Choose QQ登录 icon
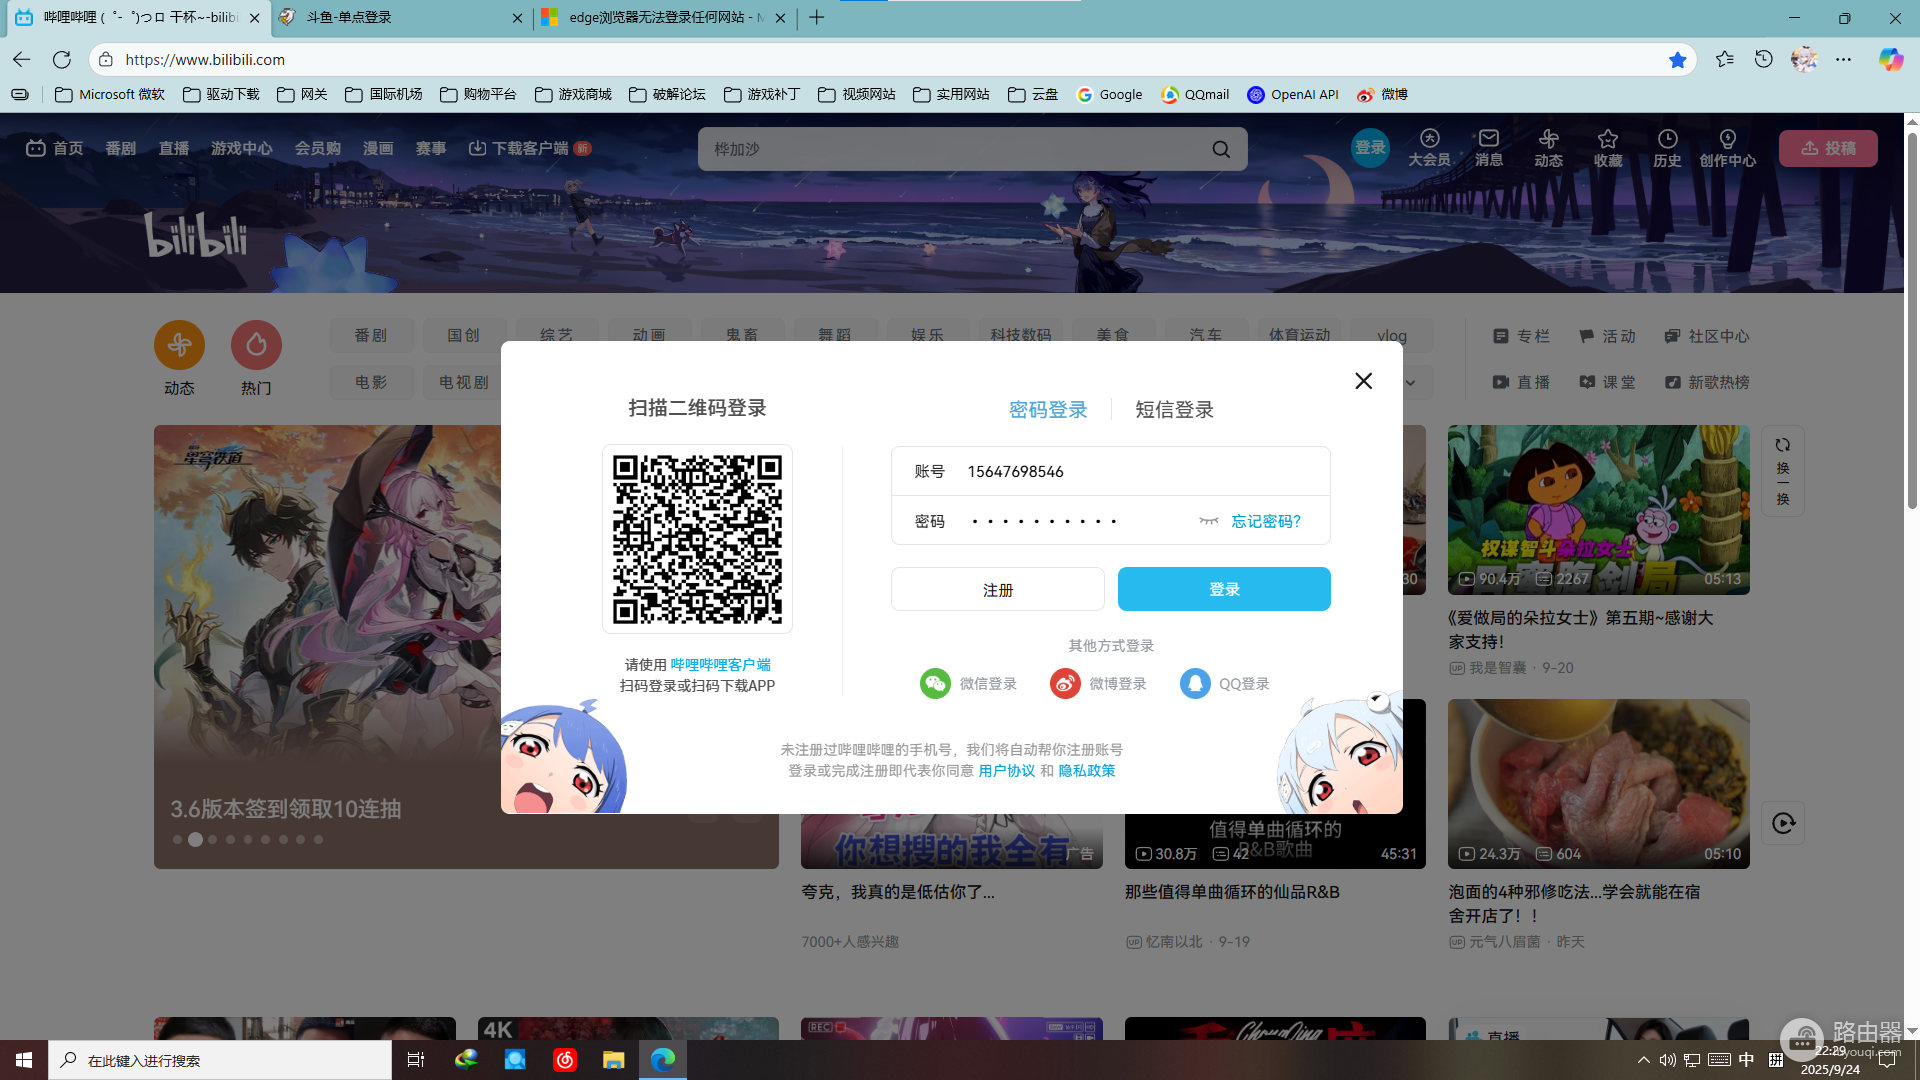Image resolution: width=1920 pixels, height=1080 pixels. 1195,684
